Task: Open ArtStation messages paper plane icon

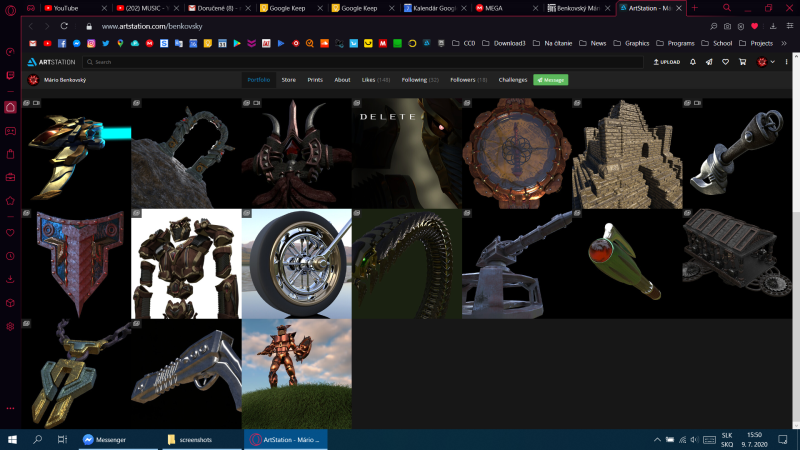Action: tap(709, 62)
